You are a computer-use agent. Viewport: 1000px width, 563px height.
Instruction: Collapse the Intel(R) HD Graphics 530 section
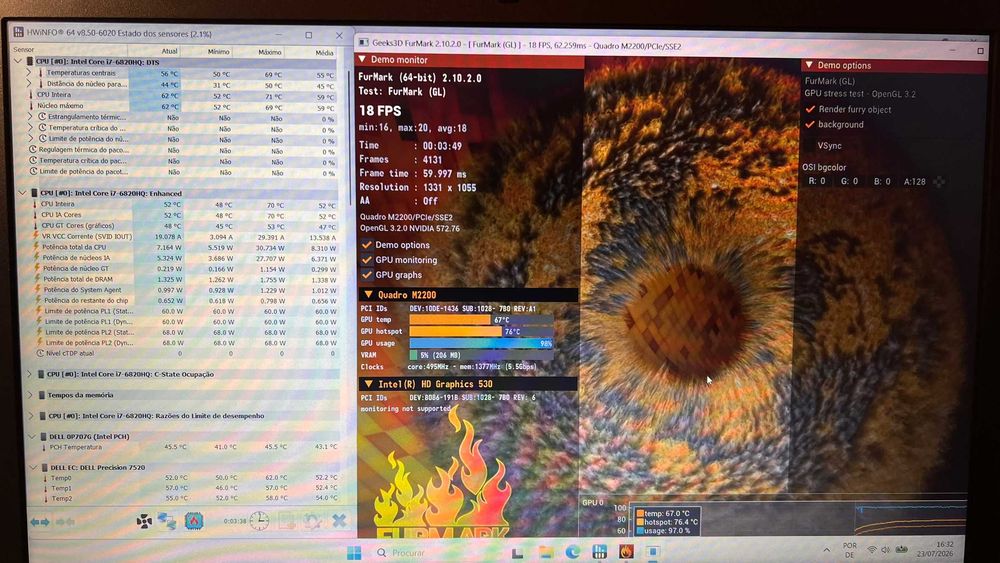369,384
